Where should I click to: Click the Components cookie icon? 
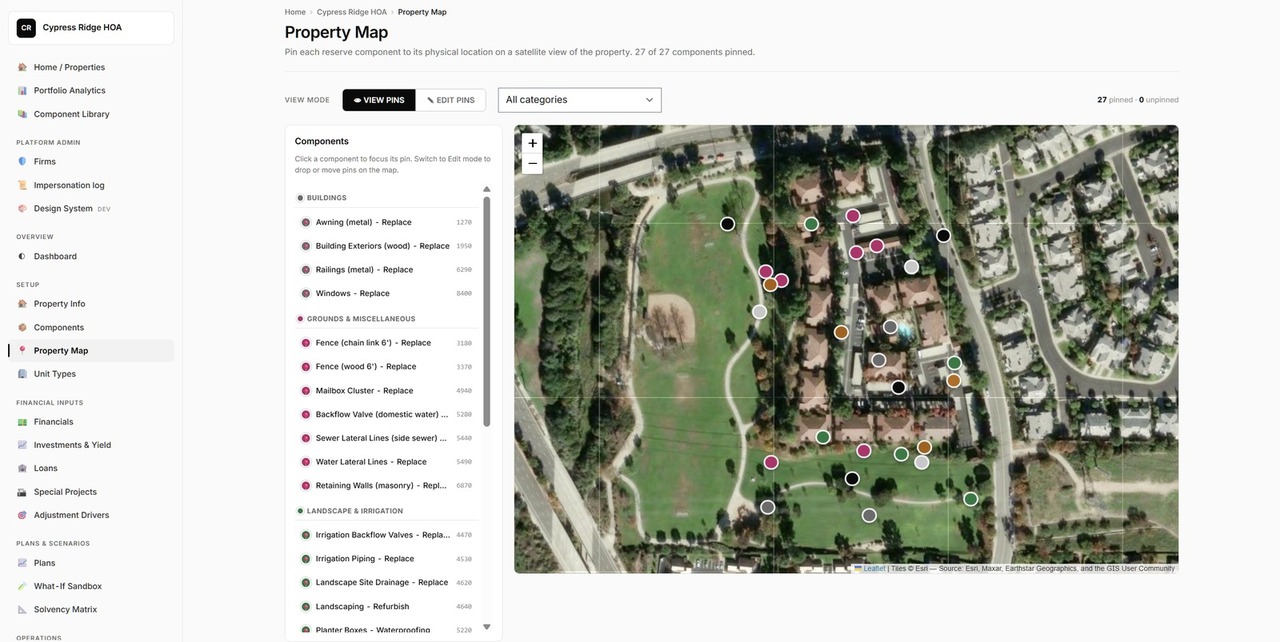click(x=22, y=327)
